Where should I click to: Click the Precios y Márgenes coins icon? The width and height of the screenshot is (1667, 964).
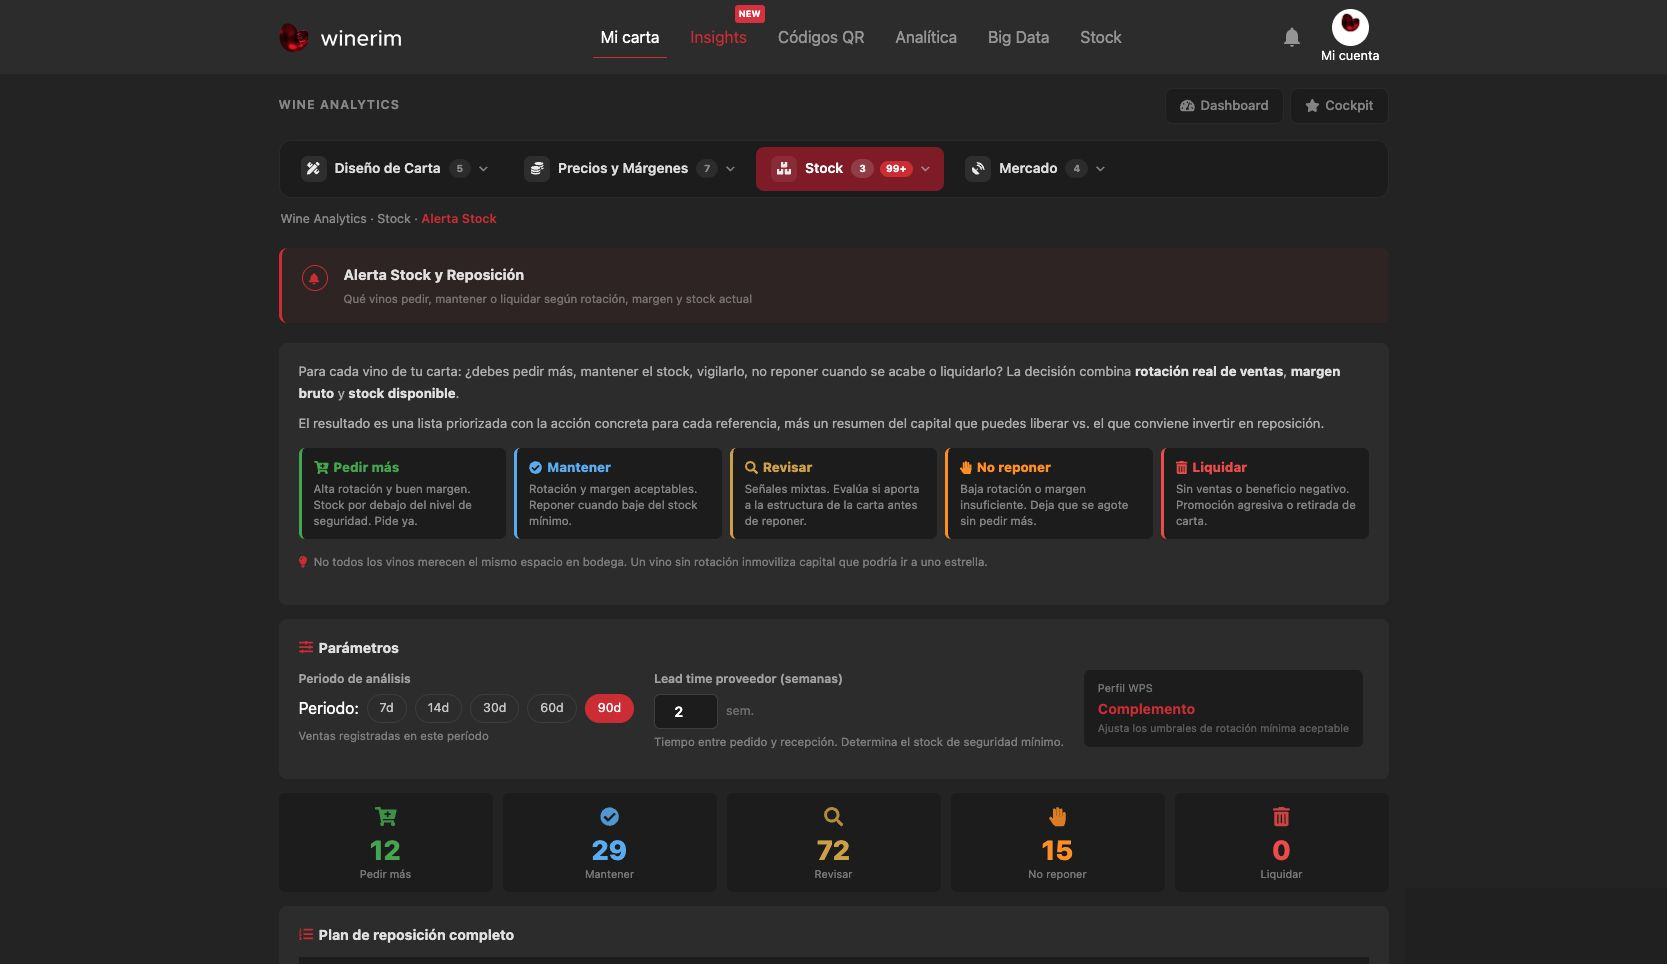click(x=537, y=168)
